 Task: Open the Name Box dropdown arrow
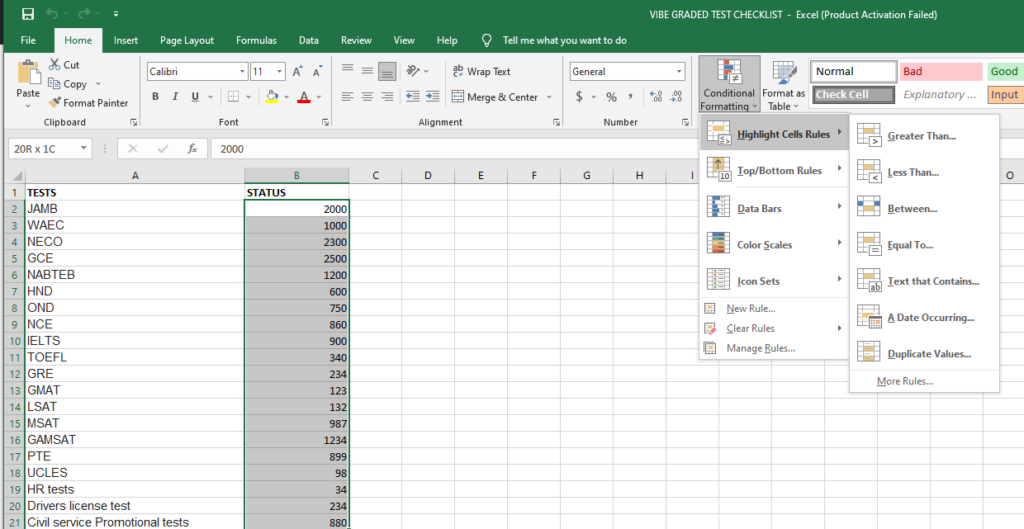tap(84, 148)
